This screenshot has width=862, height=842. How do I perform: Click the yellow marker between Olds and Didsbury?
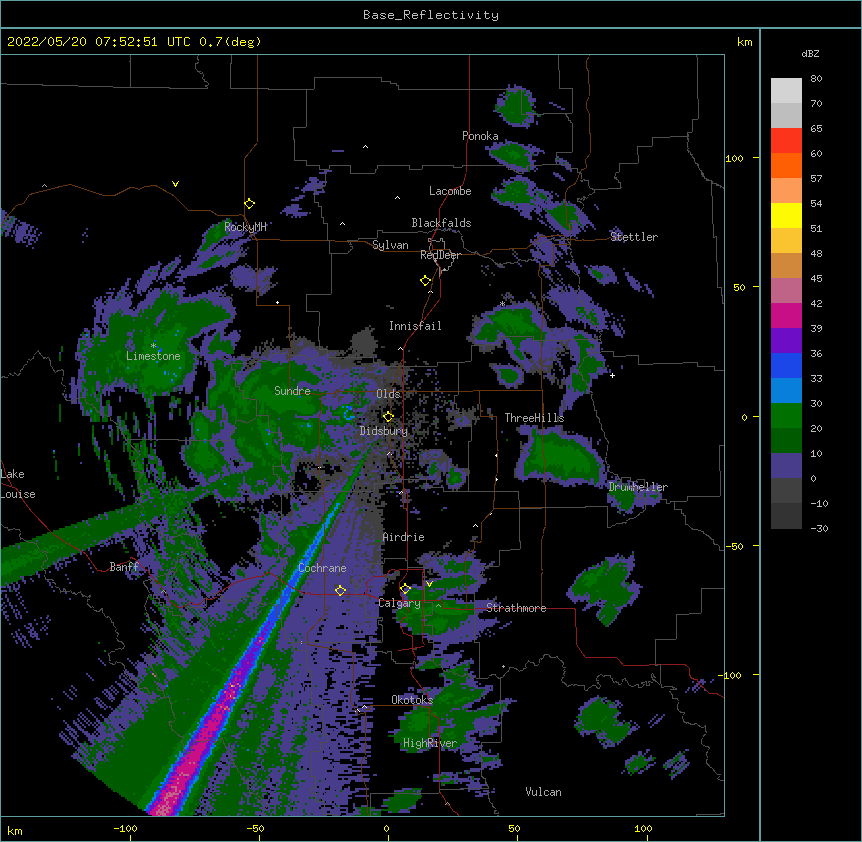pos(389,417)
